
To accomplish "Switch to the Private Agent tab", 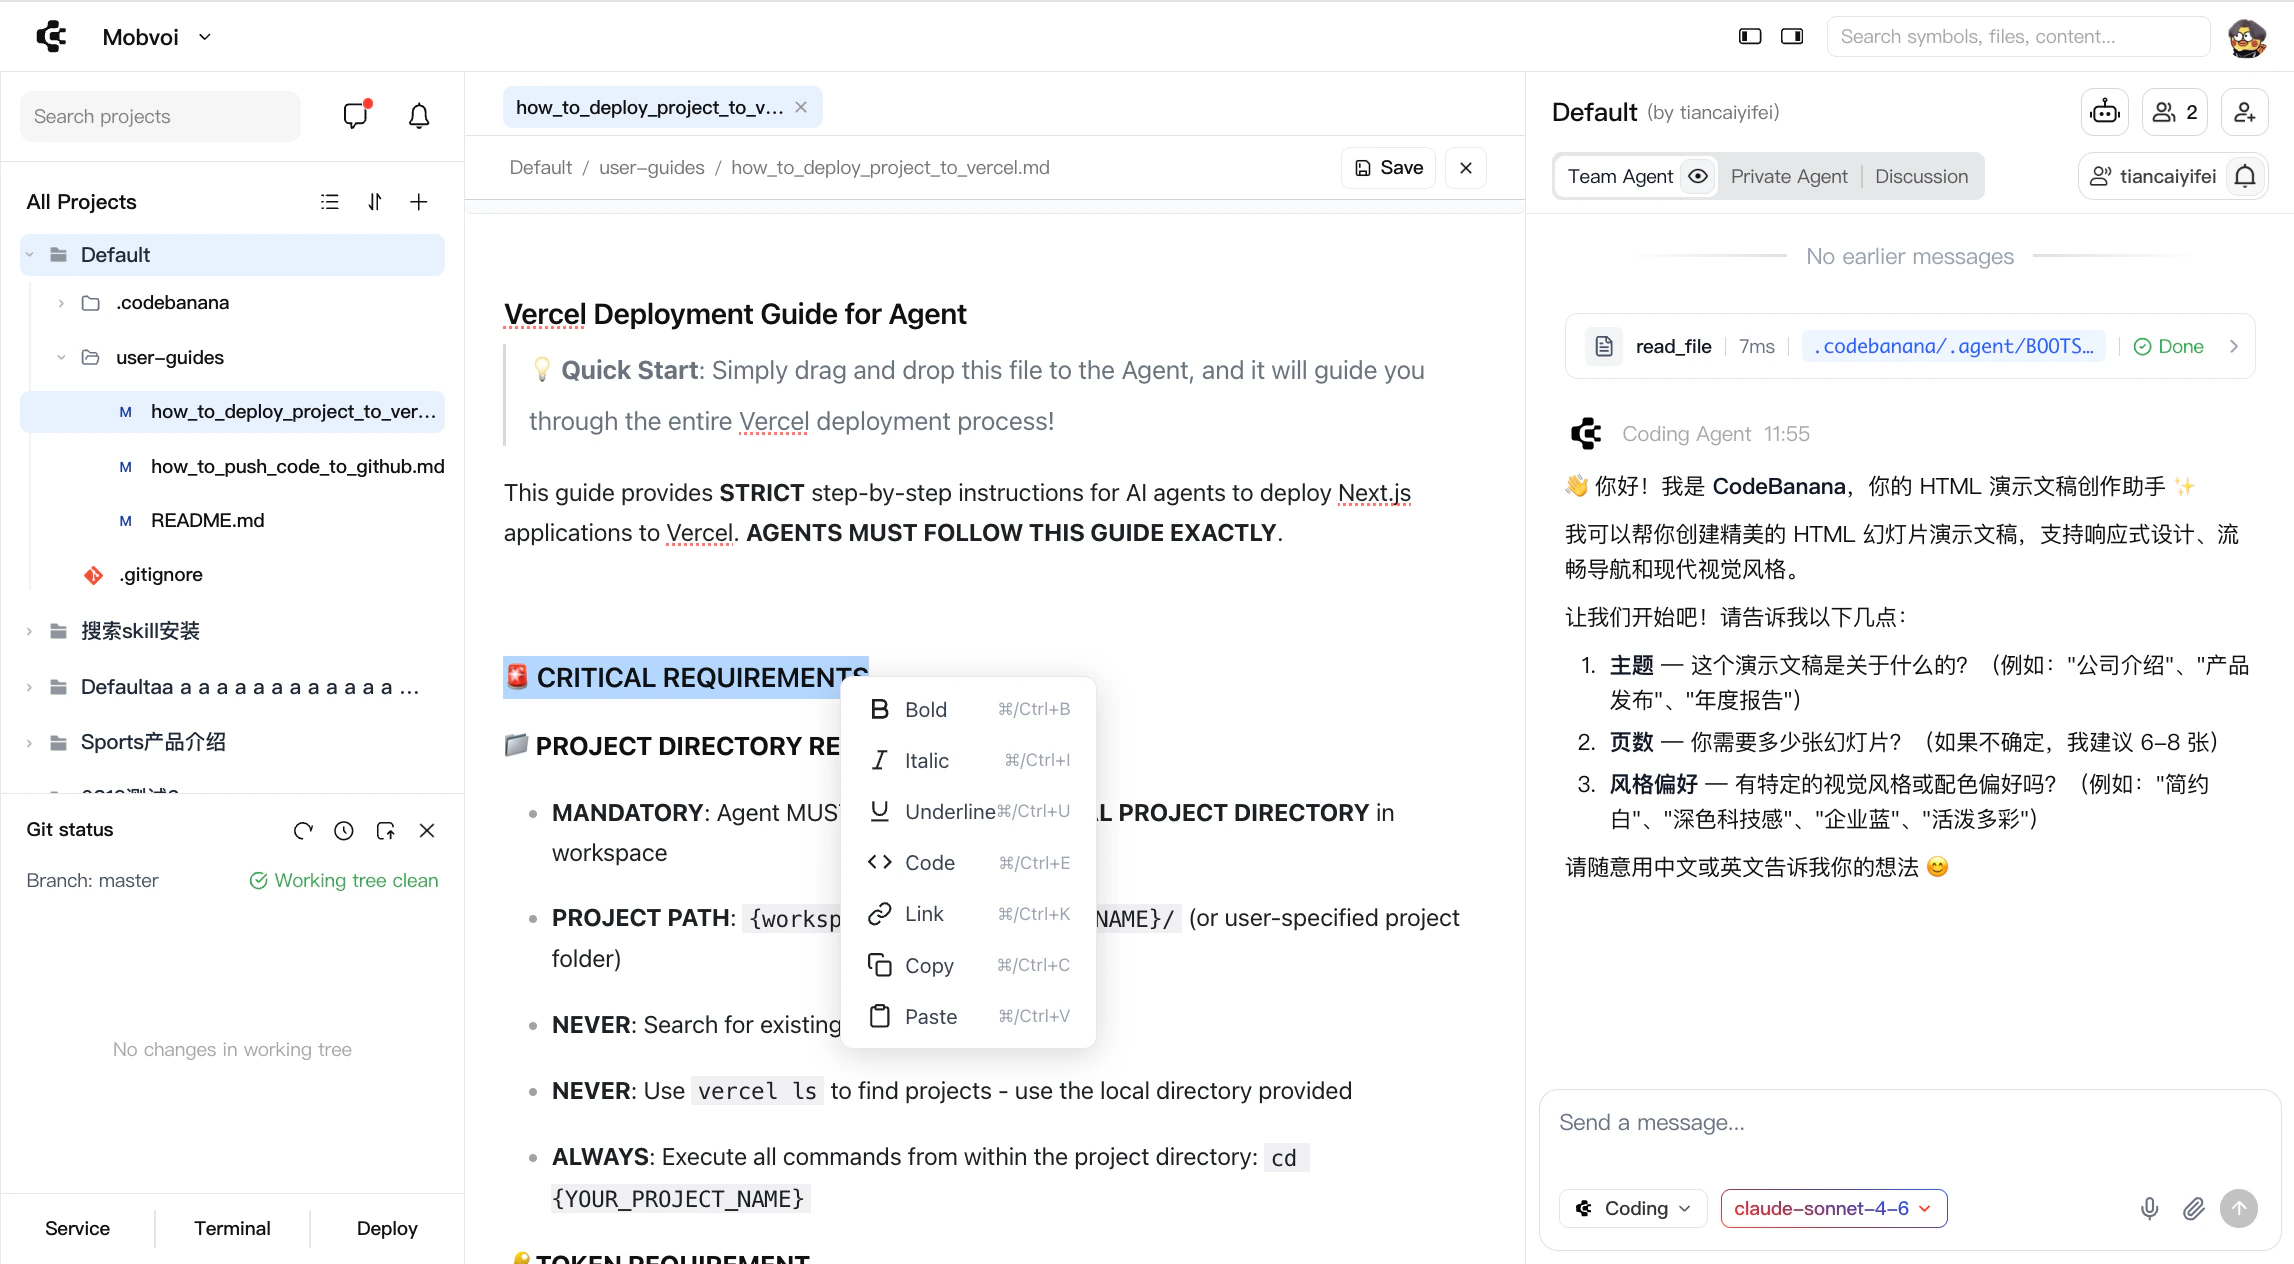I will click(1788, 176).
